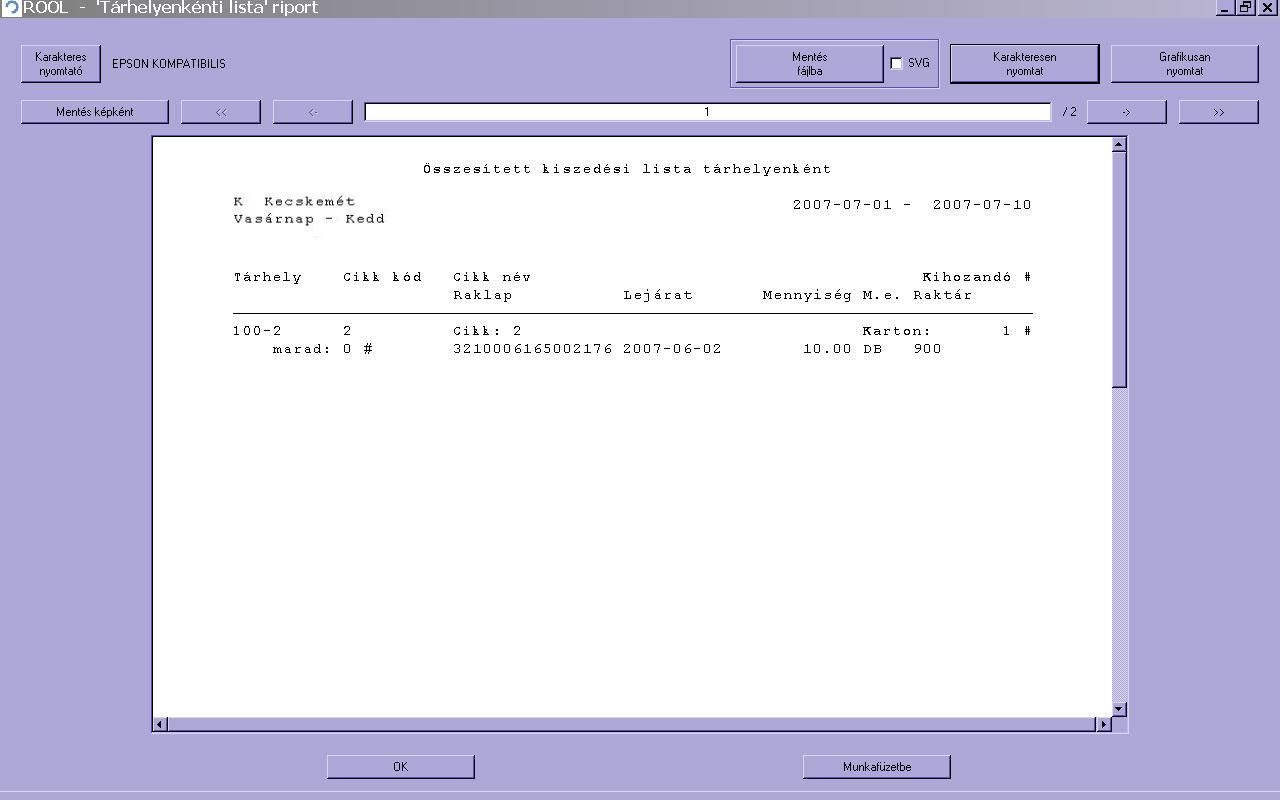Viewport: 1280px width, 800px height.
Task: Export with the Munkafüzetbe button
Action: coord(876,767)
